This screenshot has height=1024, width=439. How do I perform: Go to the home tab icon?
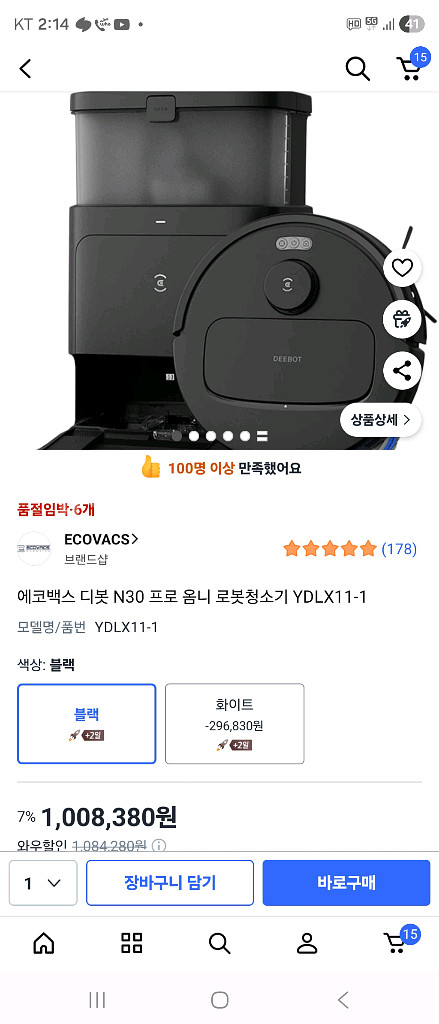pos(44,943)
